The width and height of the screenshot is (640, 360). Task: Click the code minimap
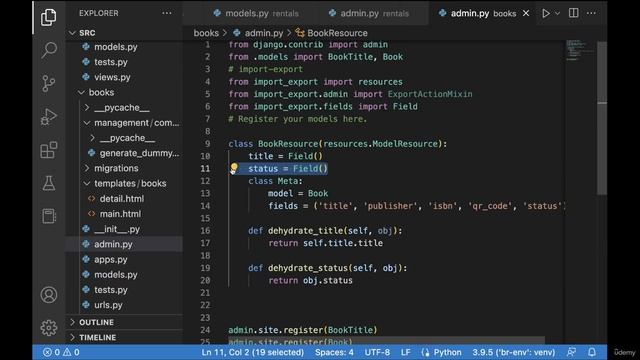pyautogui.click(x=580, y=51)
